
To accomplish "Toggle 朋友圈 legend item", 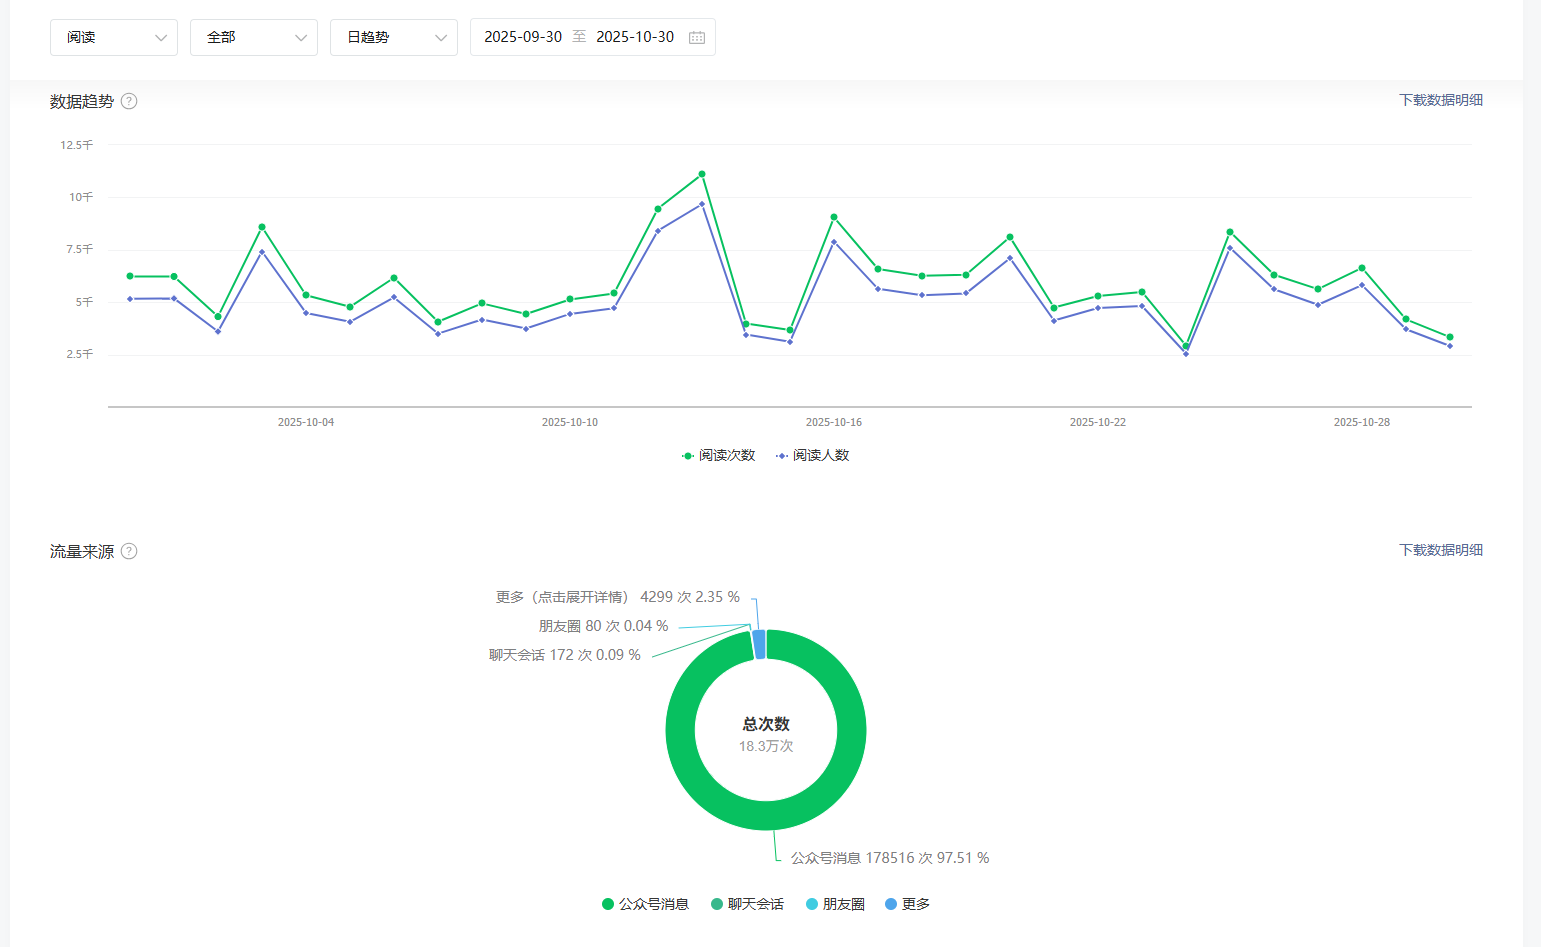I will click(x=835, y=904).
